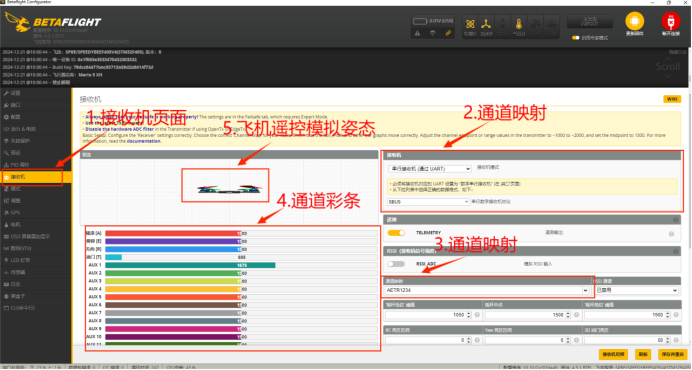Screen dimensions: 692x370
Task: Click the gyro sensor status icon
Action: click(x=470, y=26)
